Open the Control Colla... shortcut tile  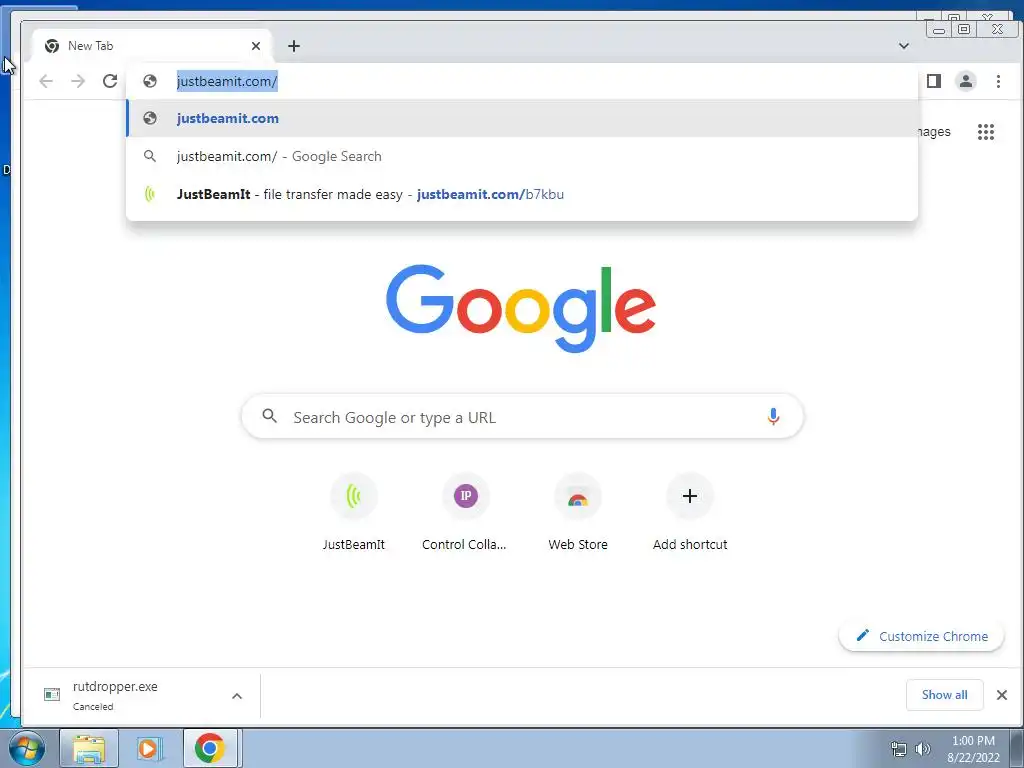[x=465, y=513]
